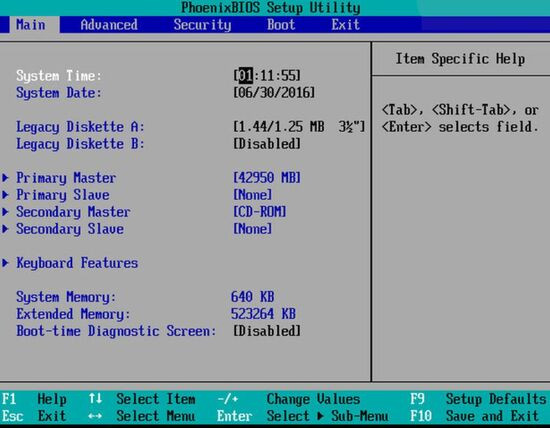Open the Keyboard Features sub-menu label
The height and width of the screenshot is (428, 550).
77,263
